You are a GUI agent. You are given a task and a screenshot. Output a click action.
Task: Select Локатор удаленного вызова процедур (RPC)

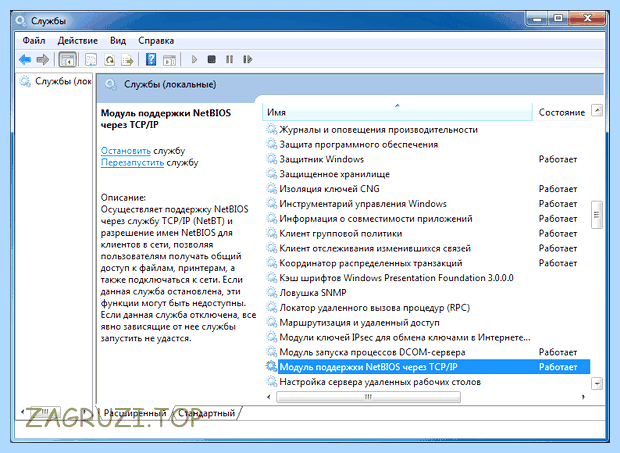tap(374, 308)
